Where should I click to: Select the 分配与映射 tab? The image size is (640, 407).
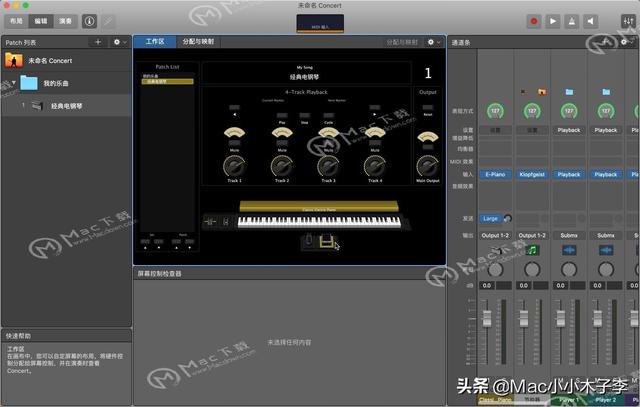tap(198, 42)
